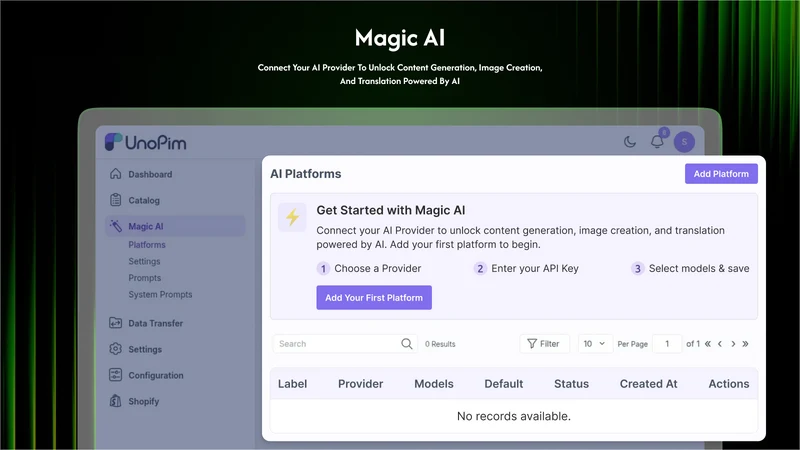This screenshot has height=450, width=800.
Task: Open the Catalog clipboard icon
Action: 116,200
